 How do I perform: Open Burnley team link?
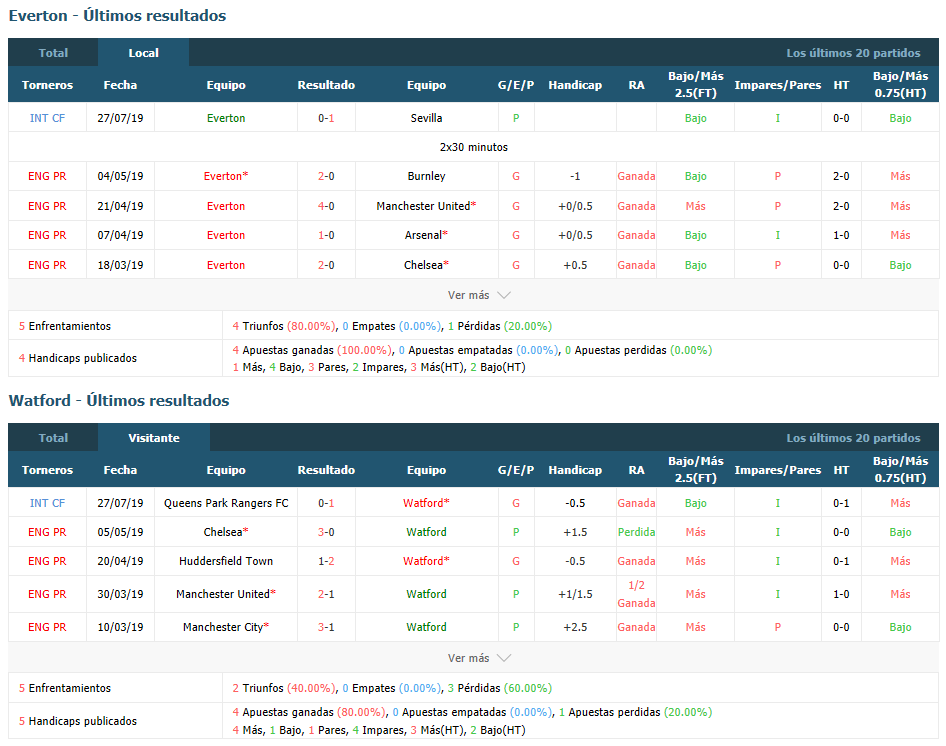tap(427, 176)
